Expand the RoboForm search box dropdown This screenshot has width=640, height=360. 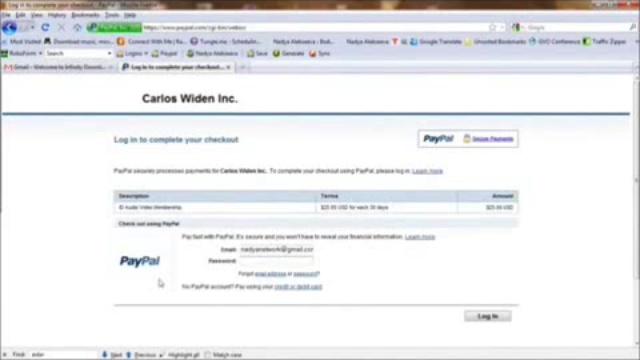(x=109, y=53)
